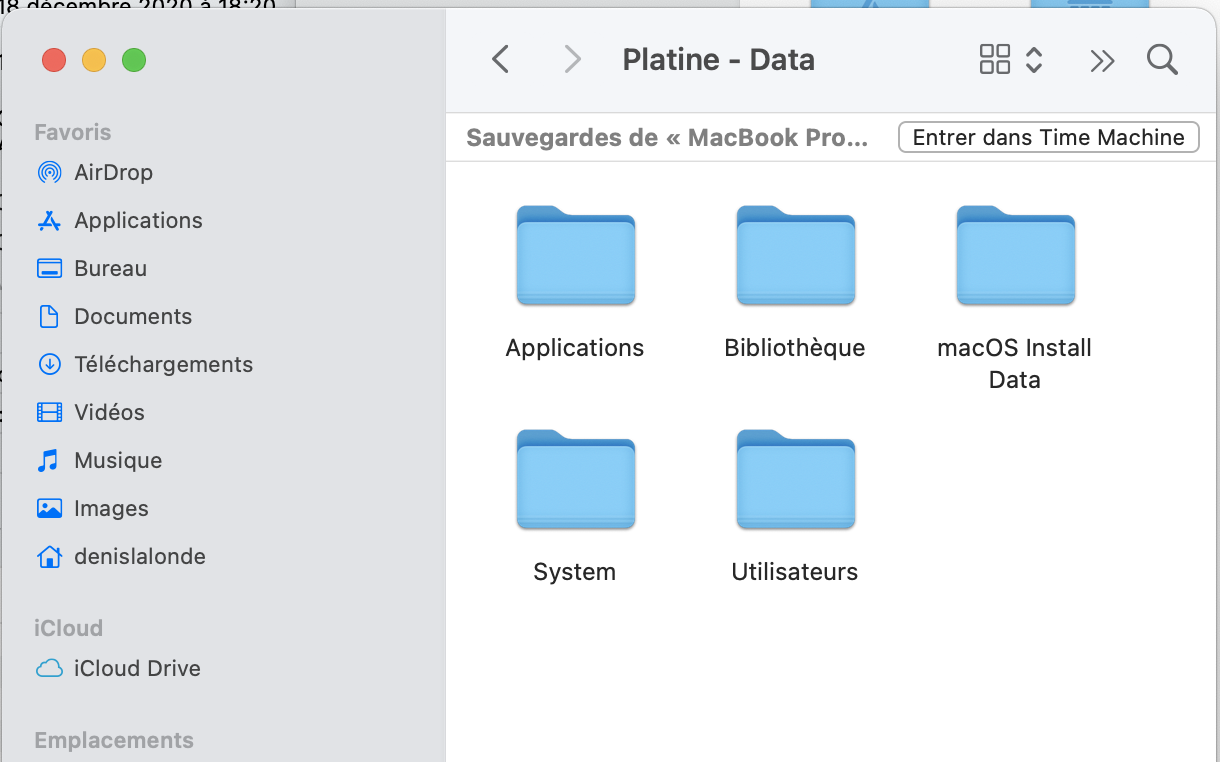Image resolution: width=1220 pixels, height=762 pixels.
Task: Expand hidden toolbar items with double chevron
Action: [x=1102, y=61]
